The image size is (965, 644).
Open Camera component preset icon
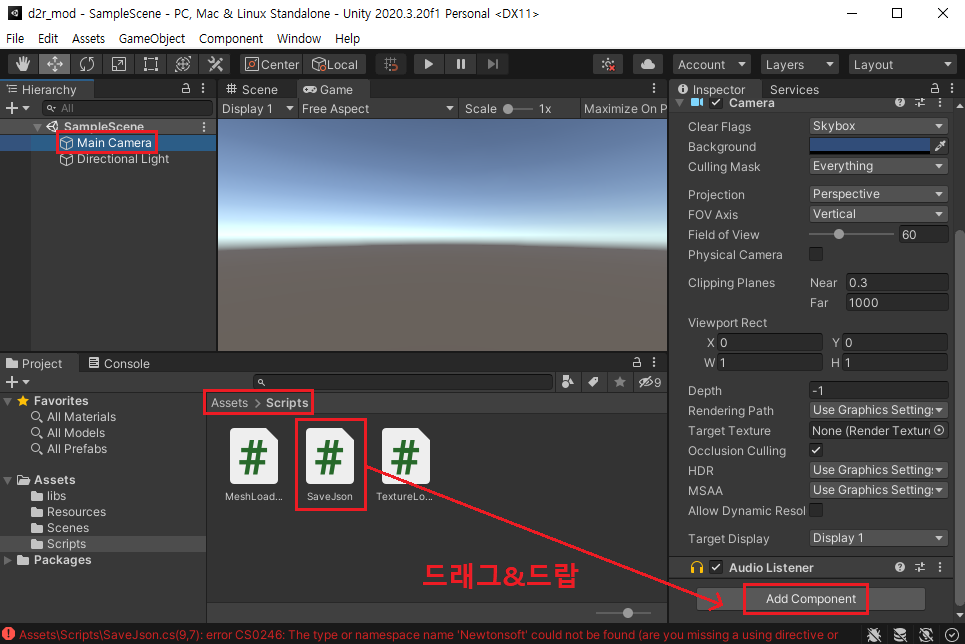[920, 103]
